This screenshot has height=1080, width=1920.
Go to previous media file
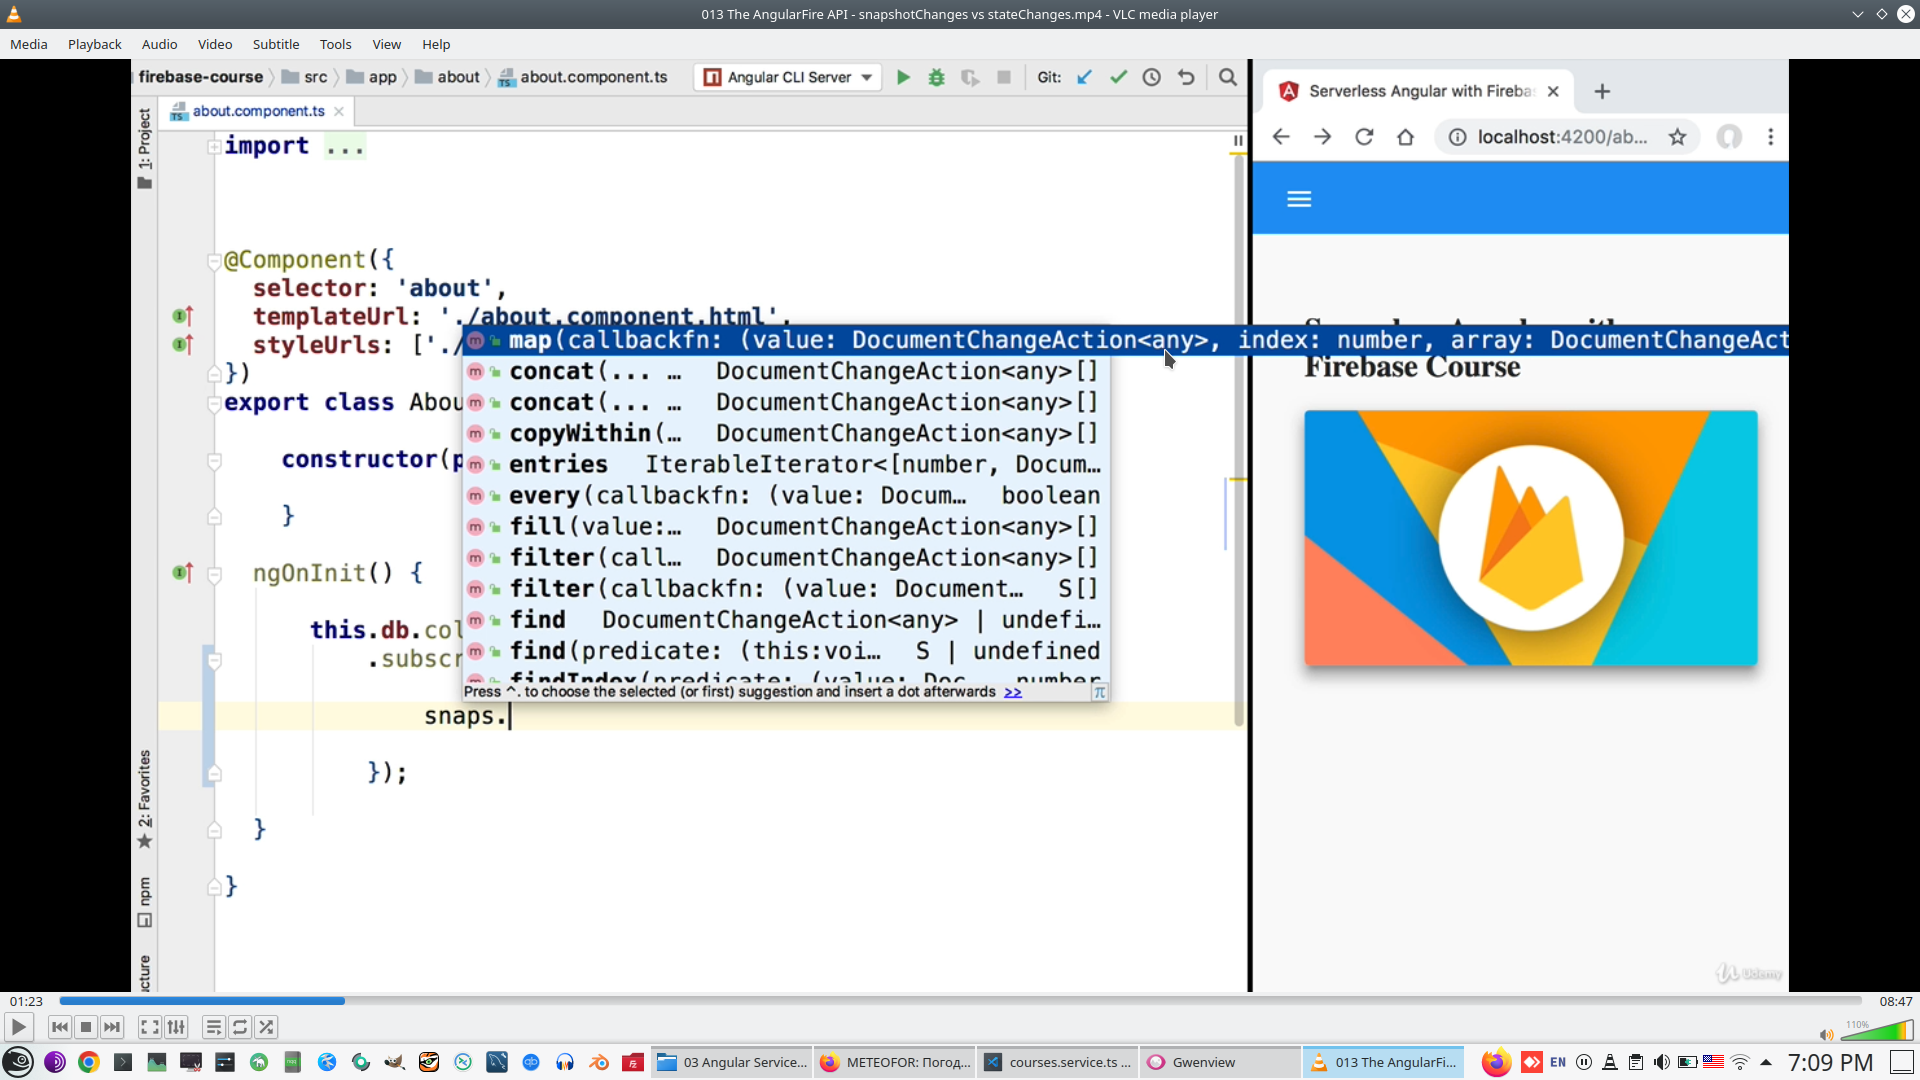click(60, 1027)
